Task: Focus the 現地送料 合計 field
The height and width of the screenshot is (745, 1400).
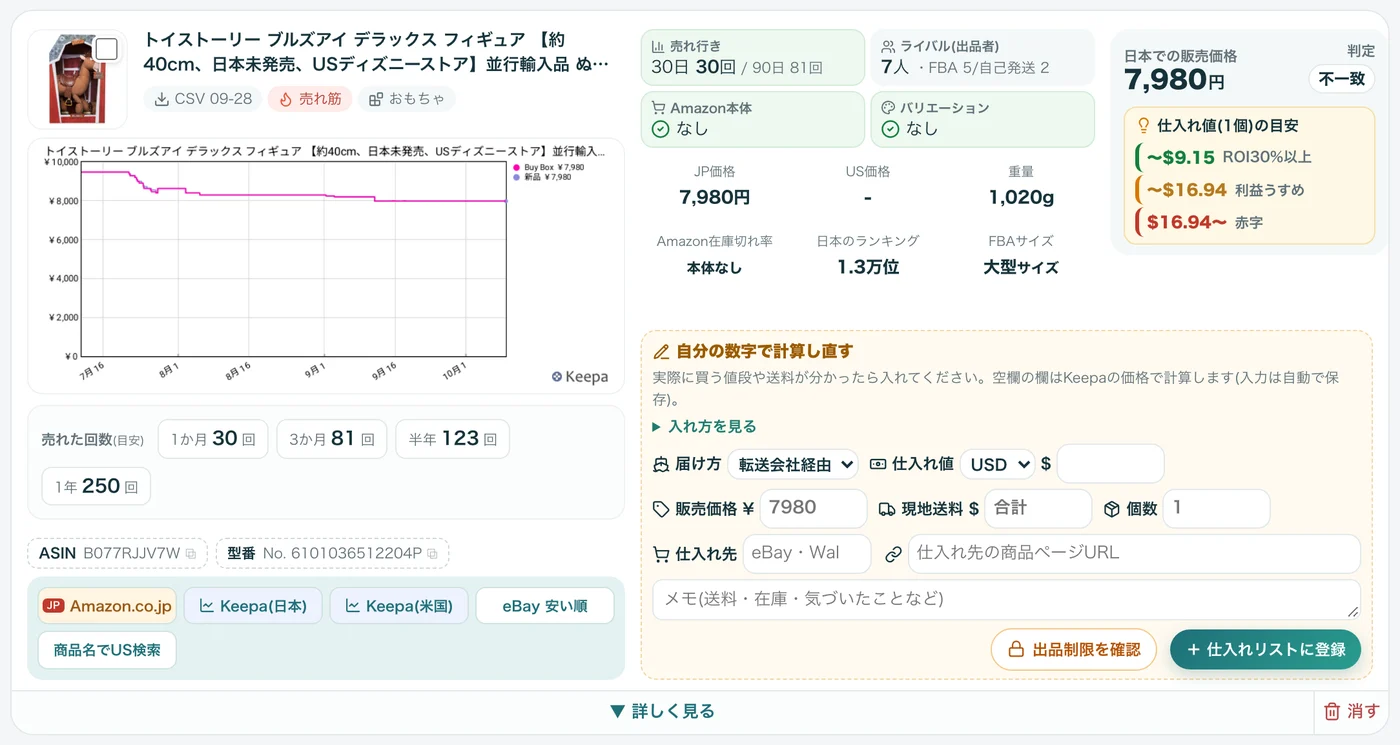Action: coord(1038,508)
